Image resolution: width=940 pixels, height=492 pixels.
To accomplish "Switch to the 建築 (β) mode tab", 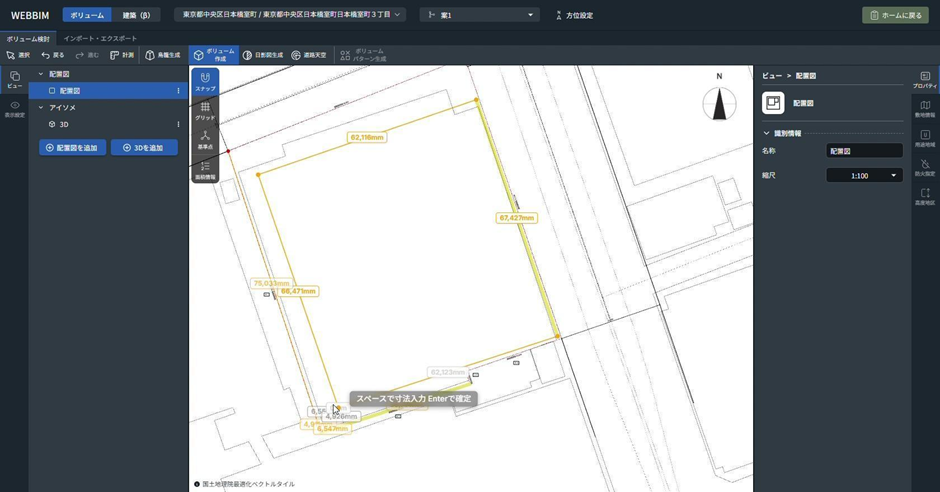I will click(136, 15).
